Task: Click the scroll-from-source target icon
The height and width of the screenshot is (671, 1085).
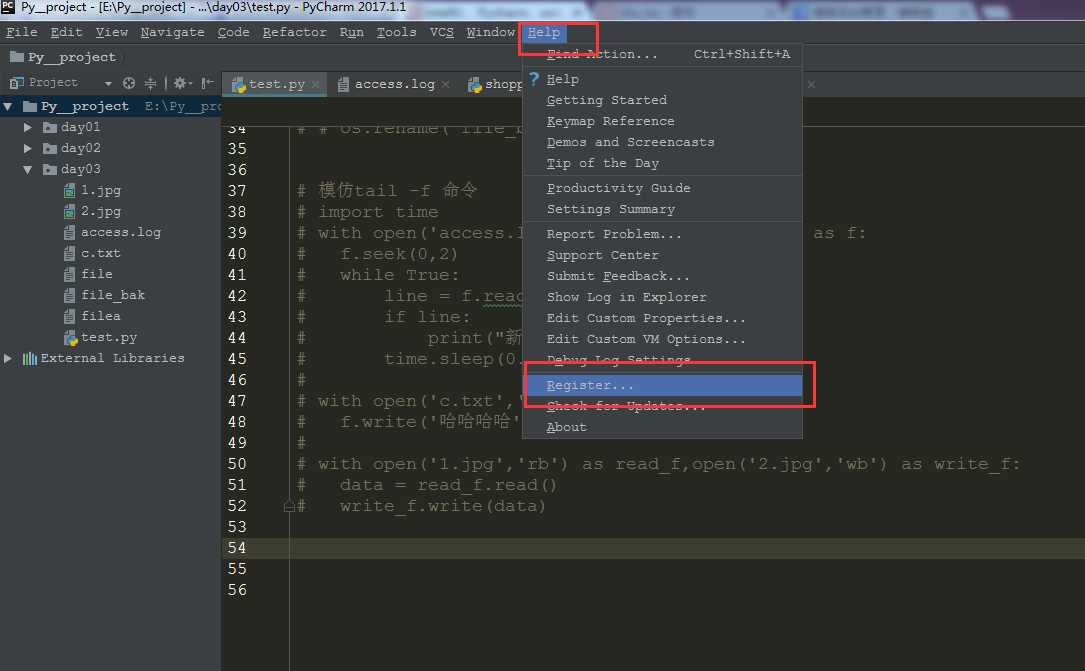Action: point(129,83)
